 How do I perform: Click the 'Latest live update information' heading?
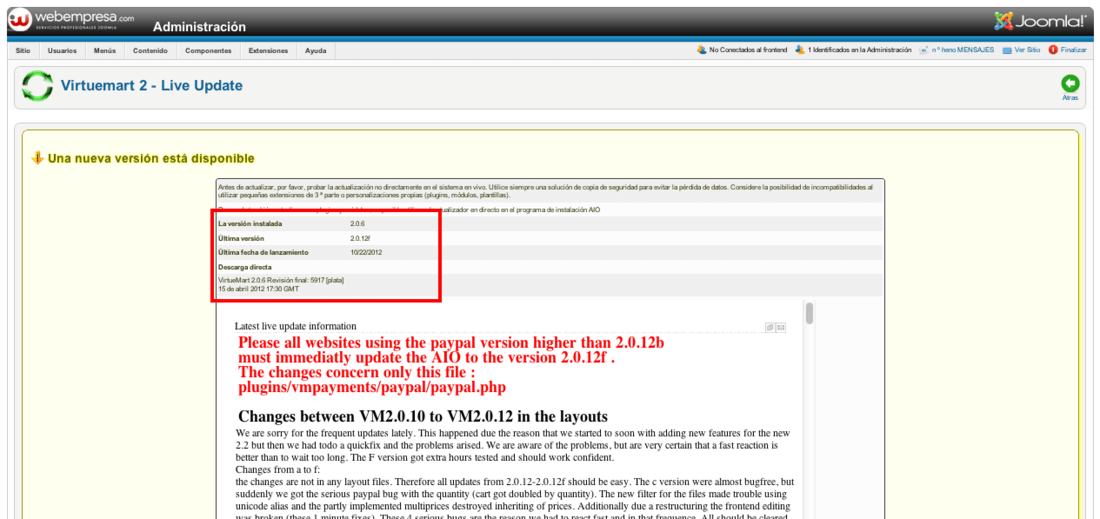point(295,326)
